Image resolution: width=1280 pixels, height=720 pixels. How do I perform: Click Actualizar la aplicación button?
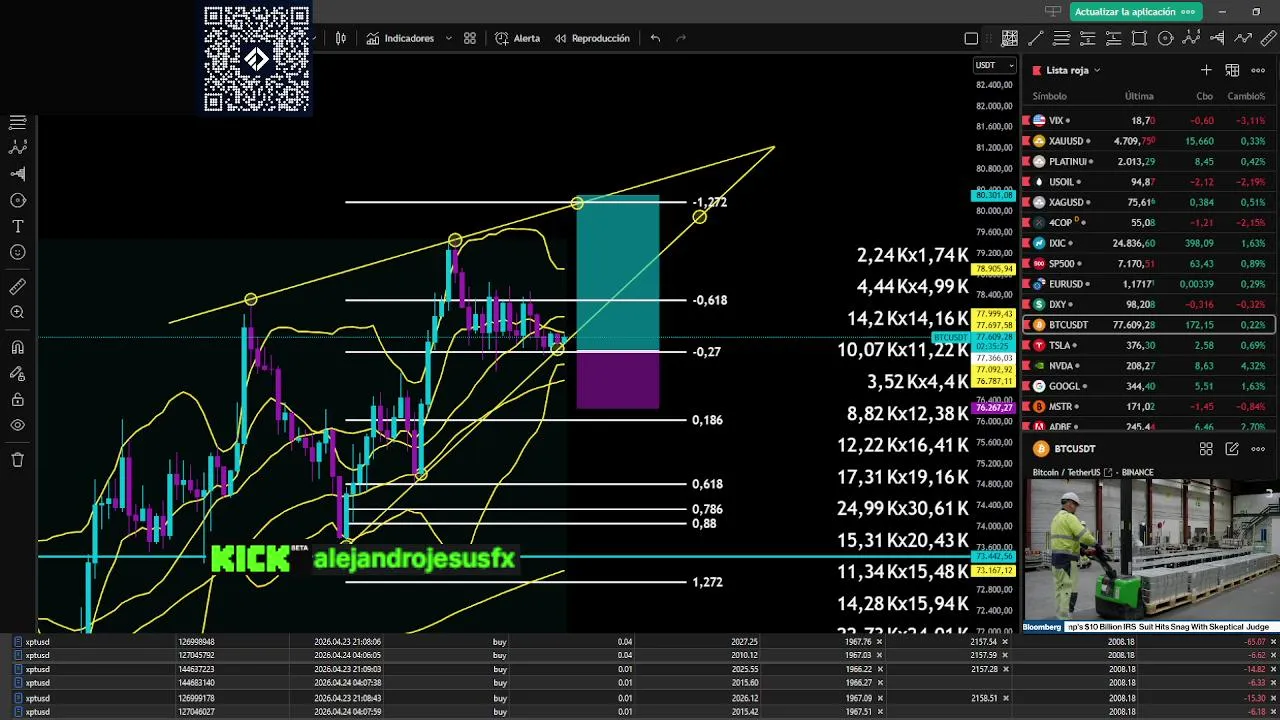pyautogui.click(x=1135, y=12)
